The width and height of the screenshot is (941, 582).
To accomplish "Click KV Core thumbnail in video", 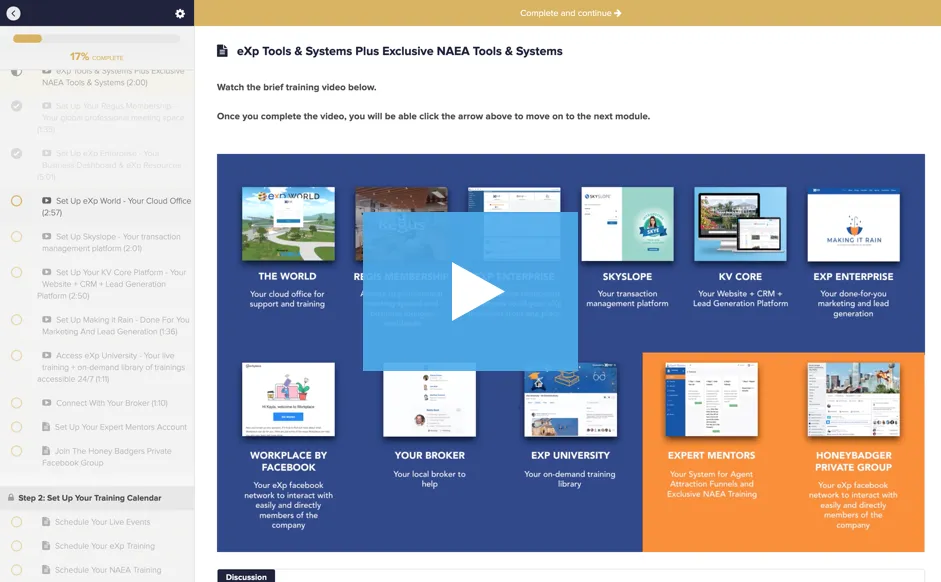I will click(740, 224).
